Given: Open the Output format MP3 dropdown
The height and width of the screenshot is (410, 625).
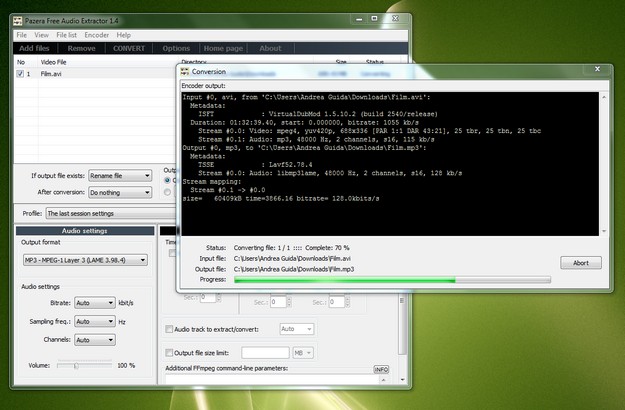Looking at the screenshot, I should [x=85, y=260].
